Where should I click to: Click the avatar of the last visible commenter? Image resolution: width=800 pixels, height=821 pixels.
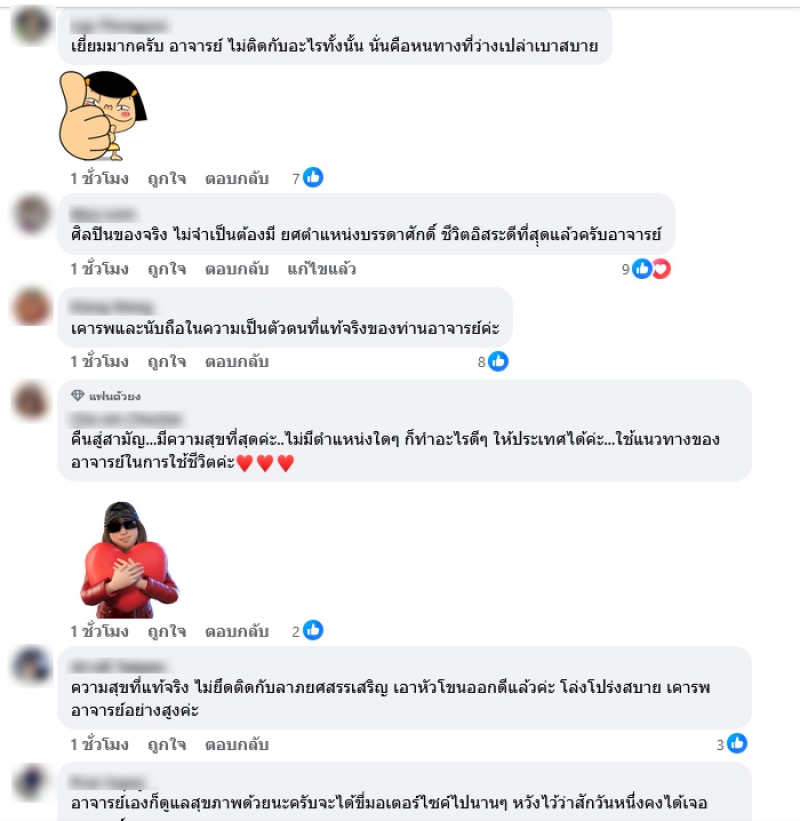tap(31, 783)
